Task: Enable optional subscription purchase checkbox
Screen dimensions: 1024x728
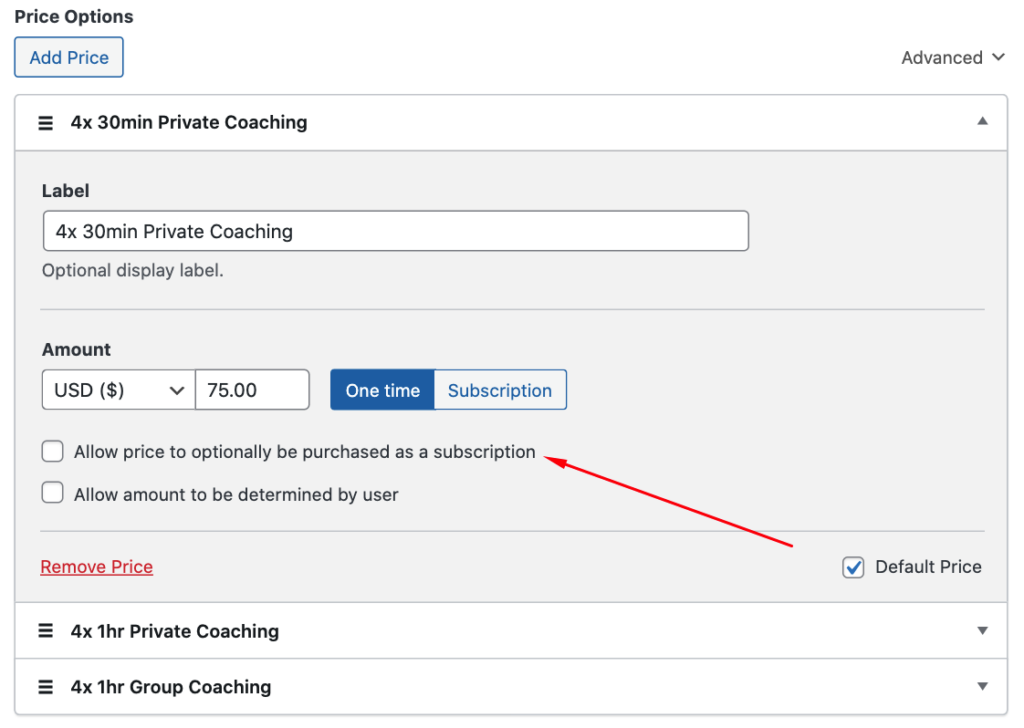Action: pos(53,452)
